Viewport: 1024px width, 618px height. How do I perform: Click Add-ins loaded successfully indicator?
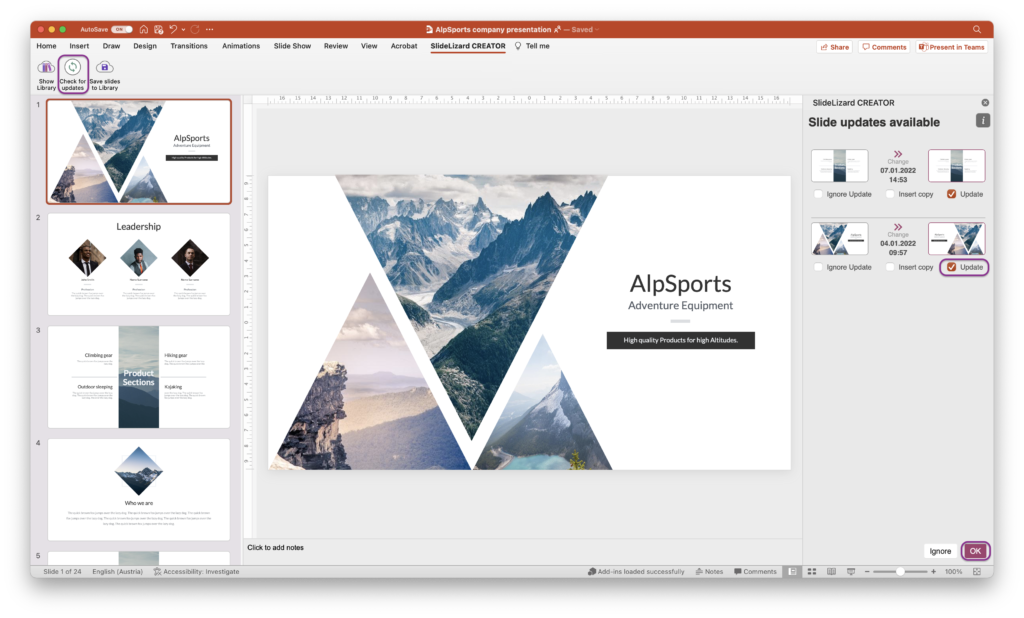[x=636, y=572]
